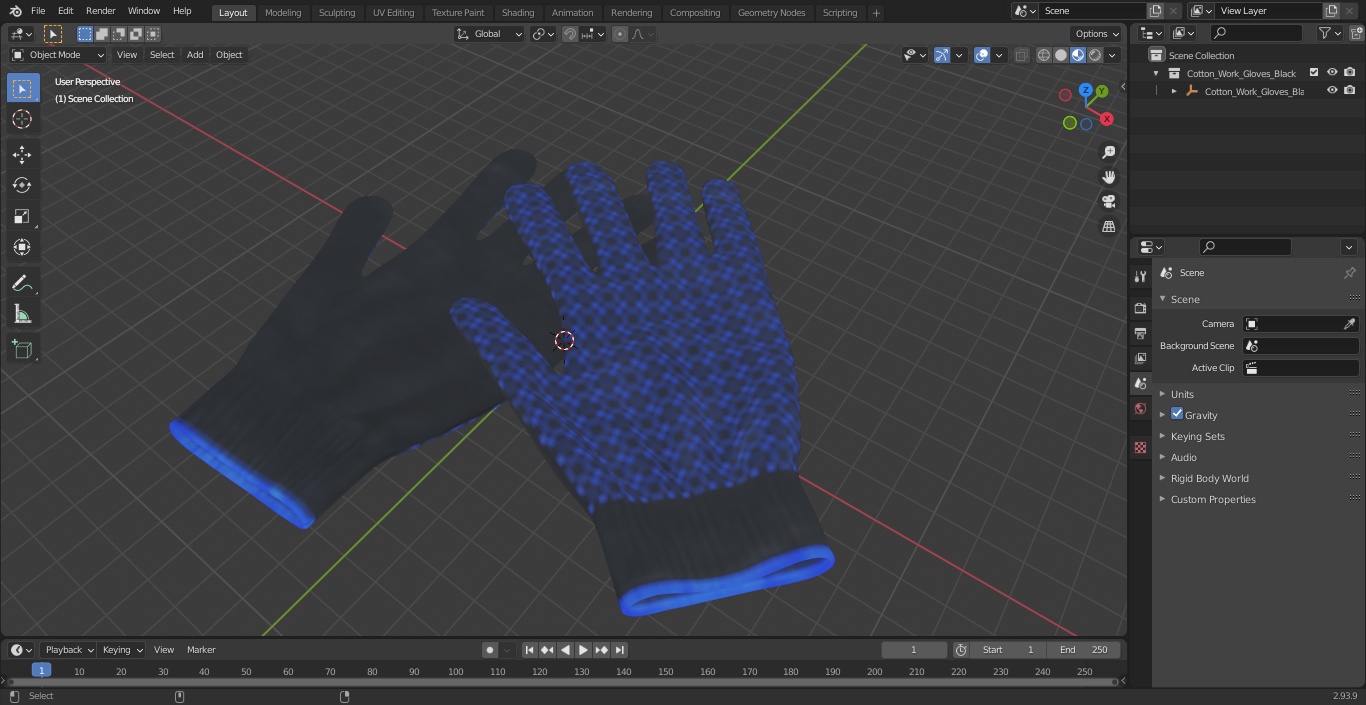Open the File menu
This screenshot has height=705, width=1366.
38,11
